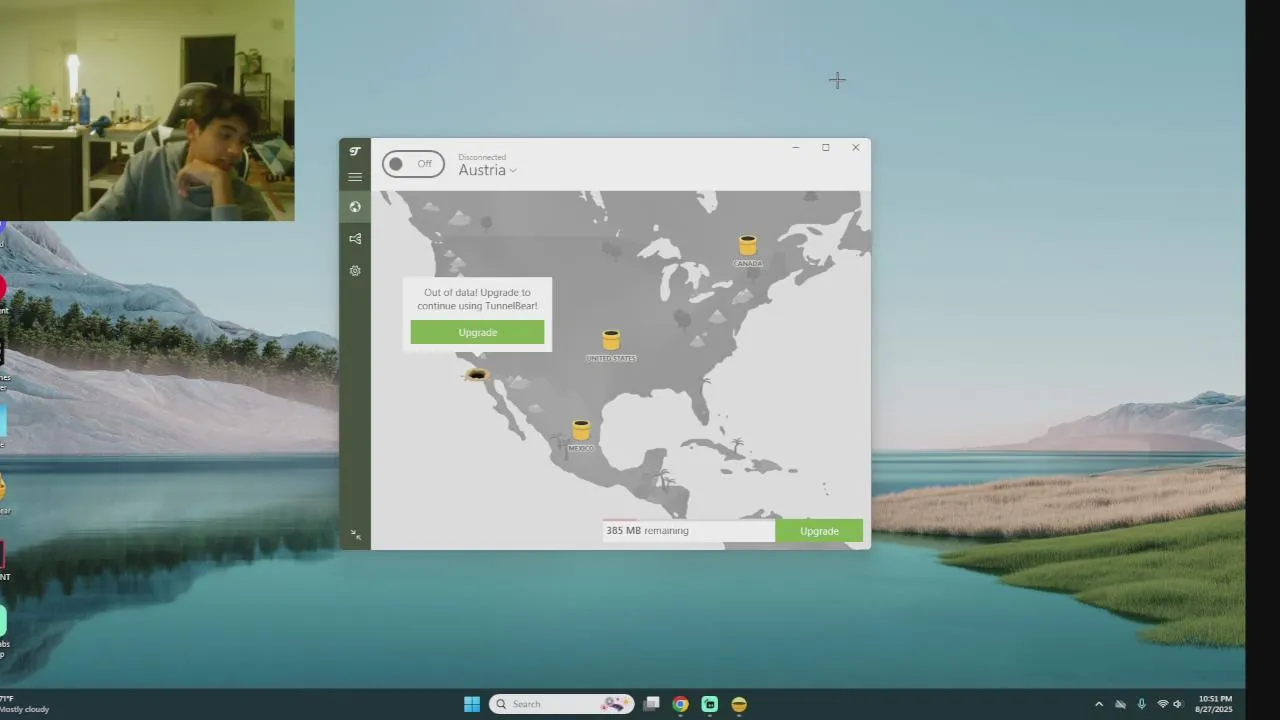This screenshot has width=1280, height=720.
Task: Click the compact mode arrows icon
Action: pyautogui.click(x=356, y=535)
